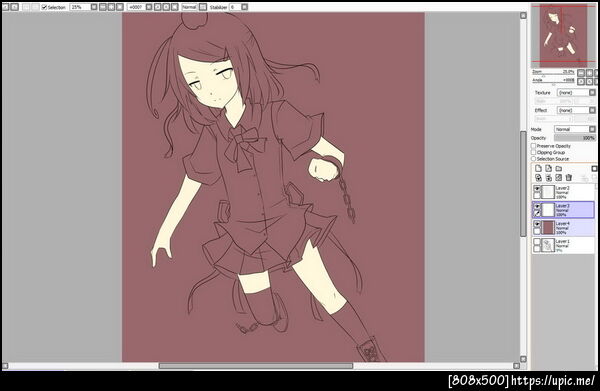The image size is (600, 391).
Task: Create a new layer folder
Action: pos(559,168)
